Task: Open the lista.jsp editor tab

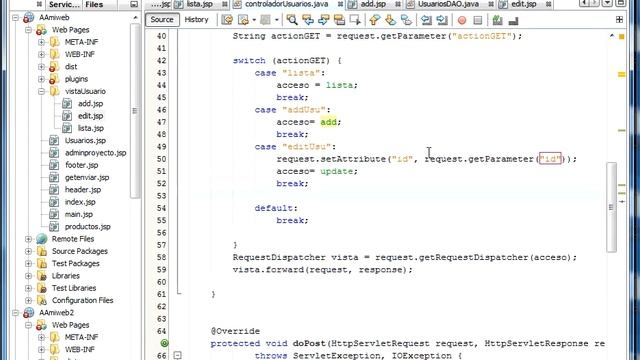Action: pyautogui.click(x=199, y=4)
